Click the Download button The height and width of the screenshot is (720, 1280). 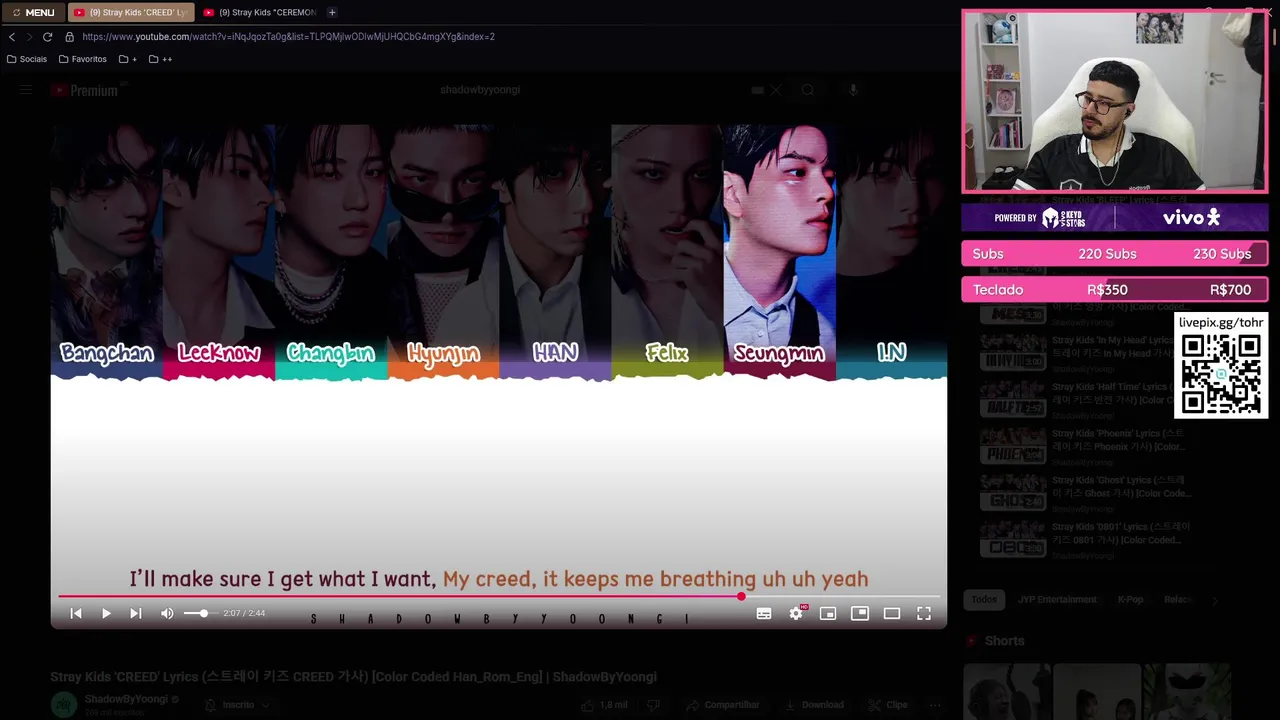tap(813, 705)
